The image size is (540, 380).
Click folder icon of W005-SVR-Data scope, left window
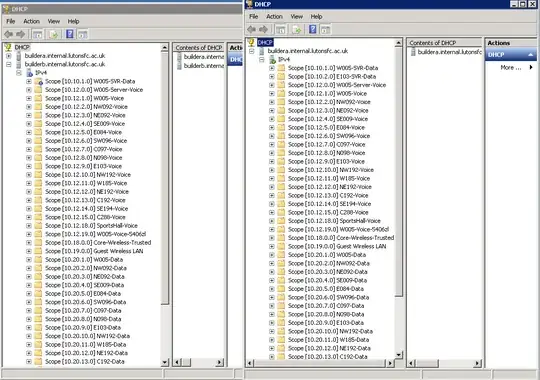tap(38, 81)
